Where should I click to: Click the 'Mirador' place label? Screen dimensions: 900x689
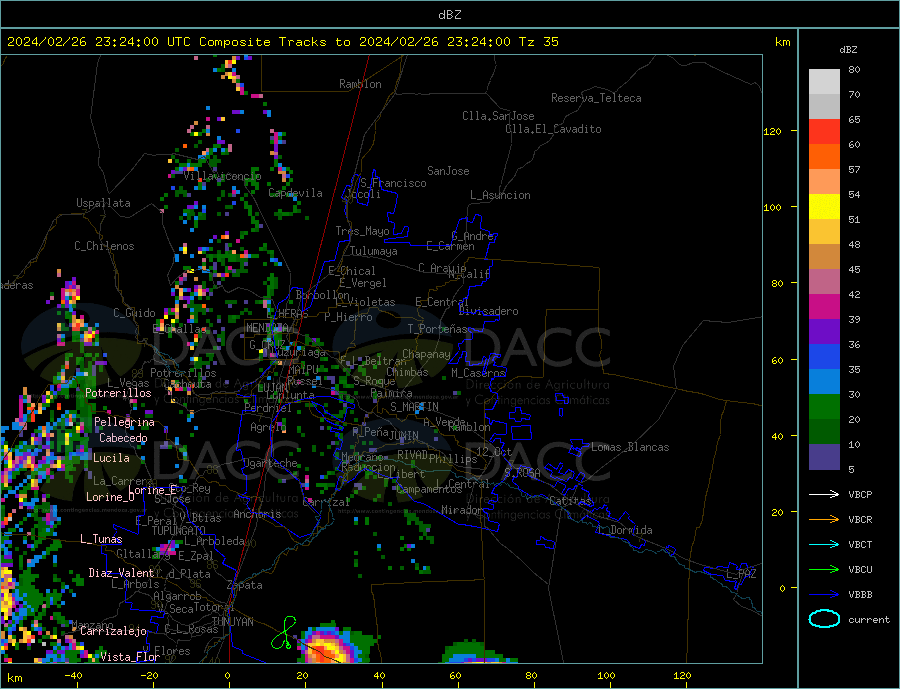pos(463,510)
